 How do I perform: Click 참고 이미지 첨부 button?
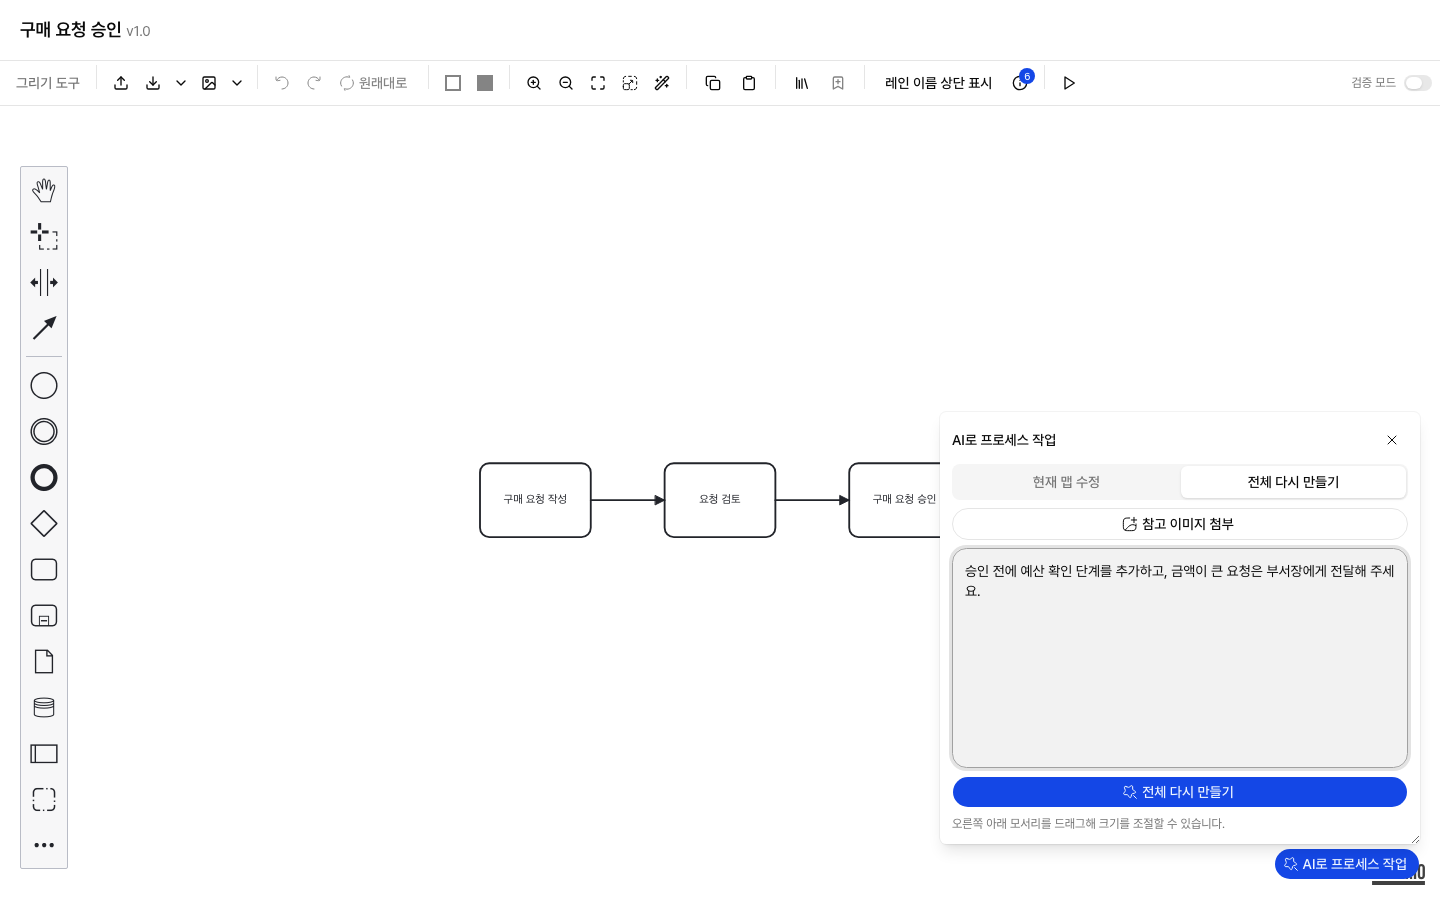tap(1180, 524)
